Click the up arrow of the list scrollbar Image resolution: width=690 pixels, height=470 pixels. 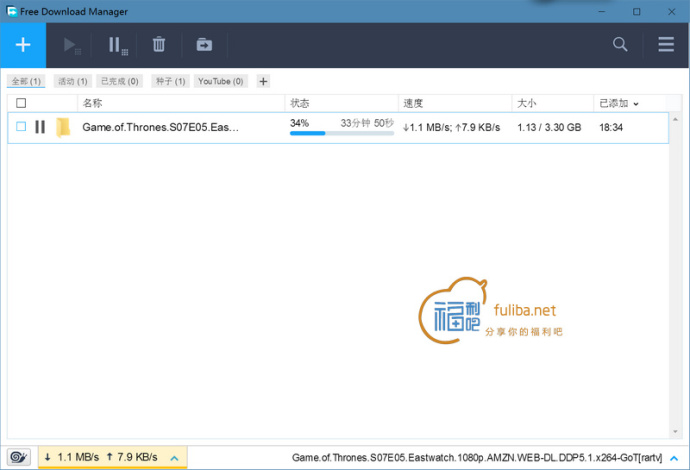675,119
